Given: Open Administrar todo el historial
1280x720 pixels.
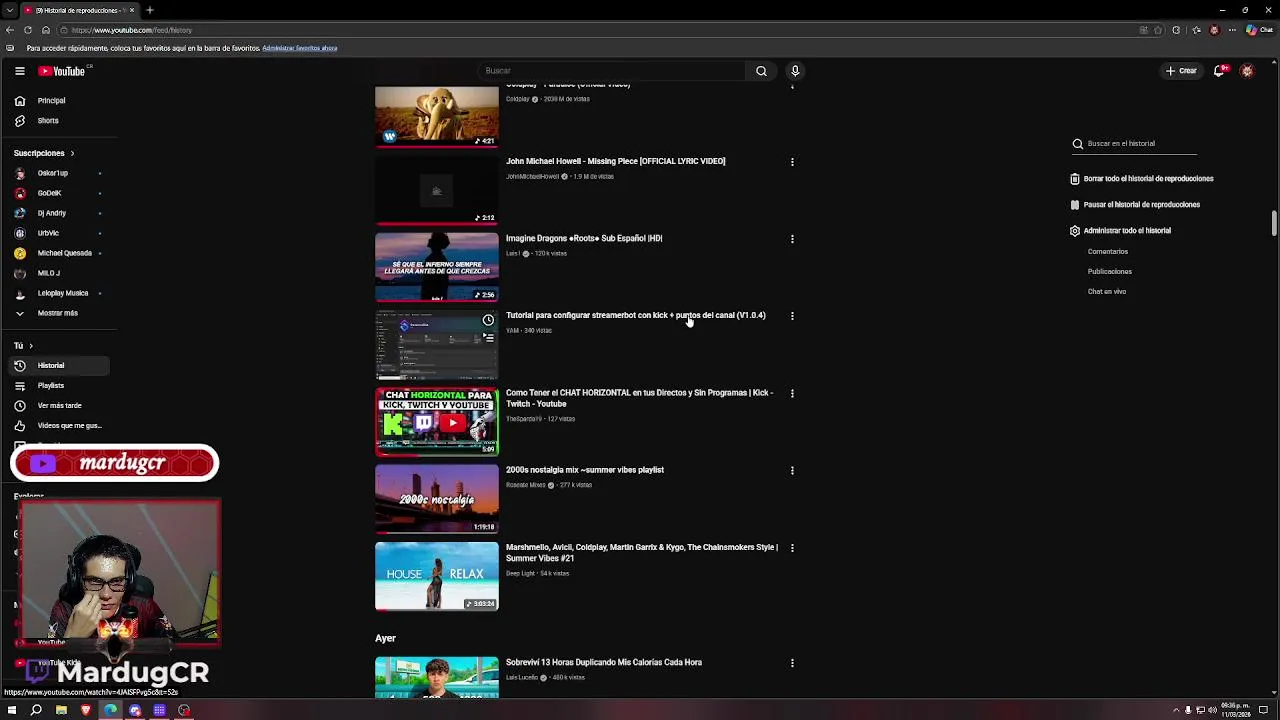Looking at the screenshot, I should pos(1120,231).
